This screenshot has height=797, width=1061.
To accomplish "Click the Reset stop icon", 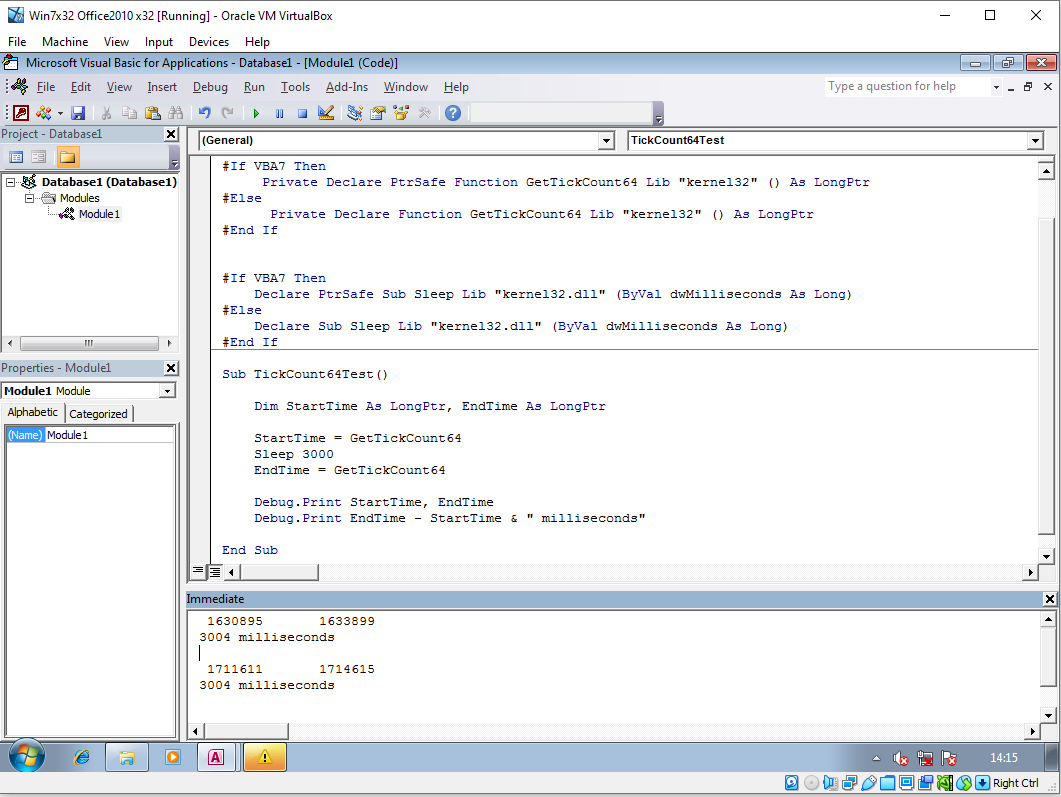I will pos(302,113).
